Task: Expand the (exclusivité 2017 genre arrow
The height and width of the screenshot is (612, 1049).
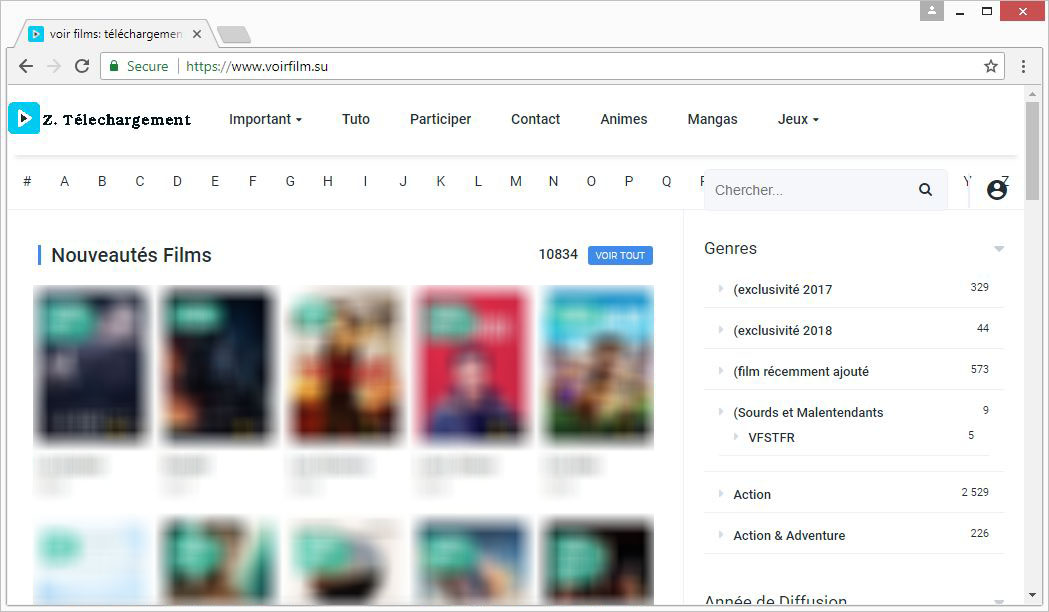Action: click(721, 289)
